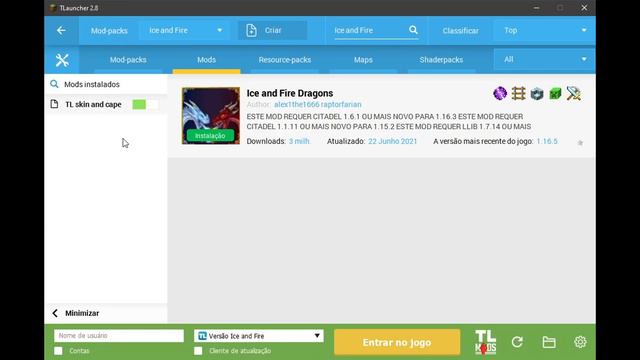
Task: Click the file icon beside TL skin and cape
Action: [54, 104]
